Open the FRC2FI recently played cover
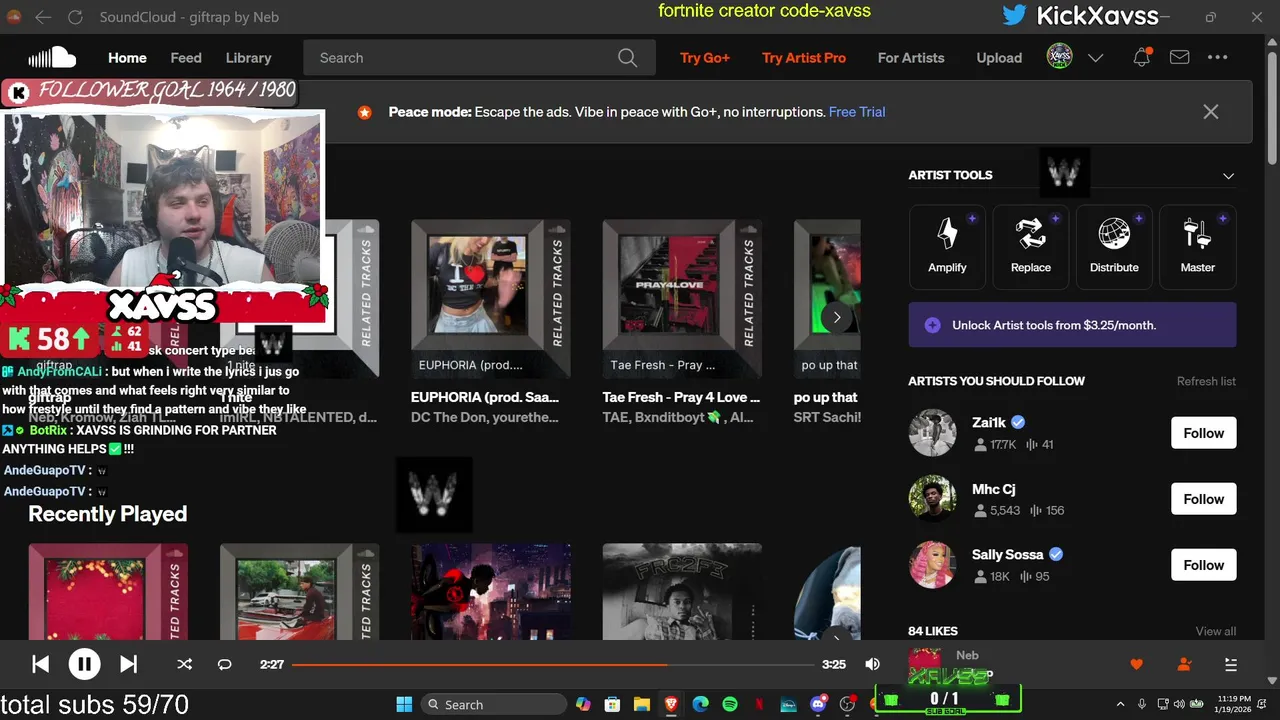Viewport: 1280px width, 720px height. coord(682,592)
